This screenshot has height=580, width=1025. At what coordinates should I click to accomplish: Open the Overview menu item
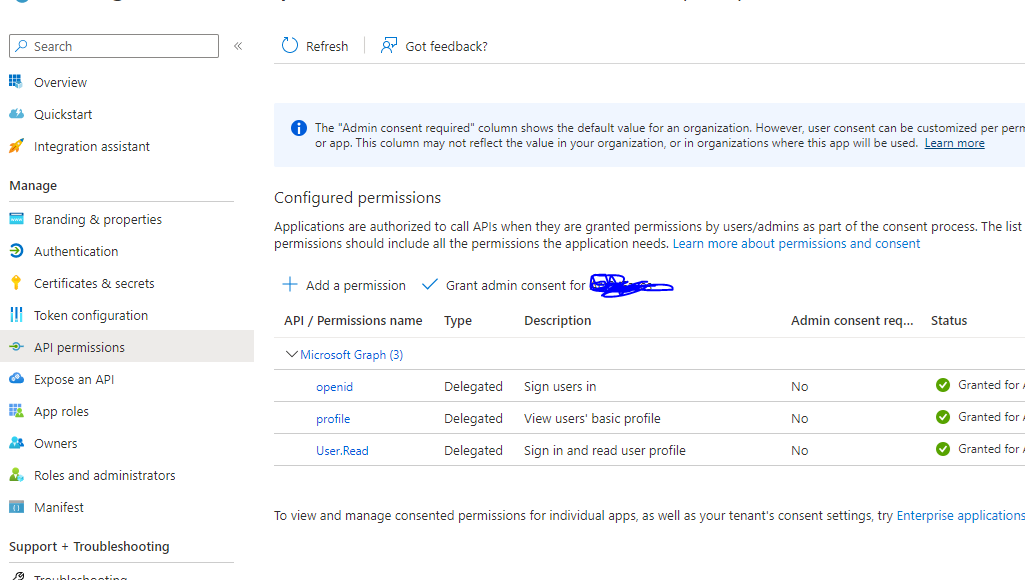pos(60,82)
